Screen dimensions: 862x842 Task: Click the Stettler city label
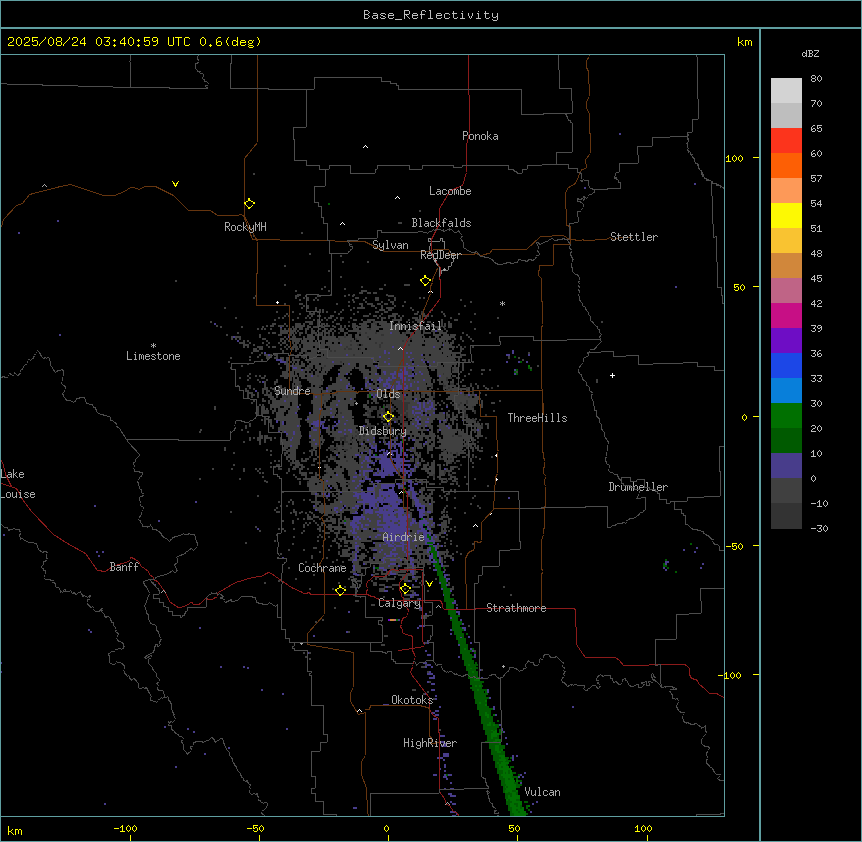(x=634, y=237)
